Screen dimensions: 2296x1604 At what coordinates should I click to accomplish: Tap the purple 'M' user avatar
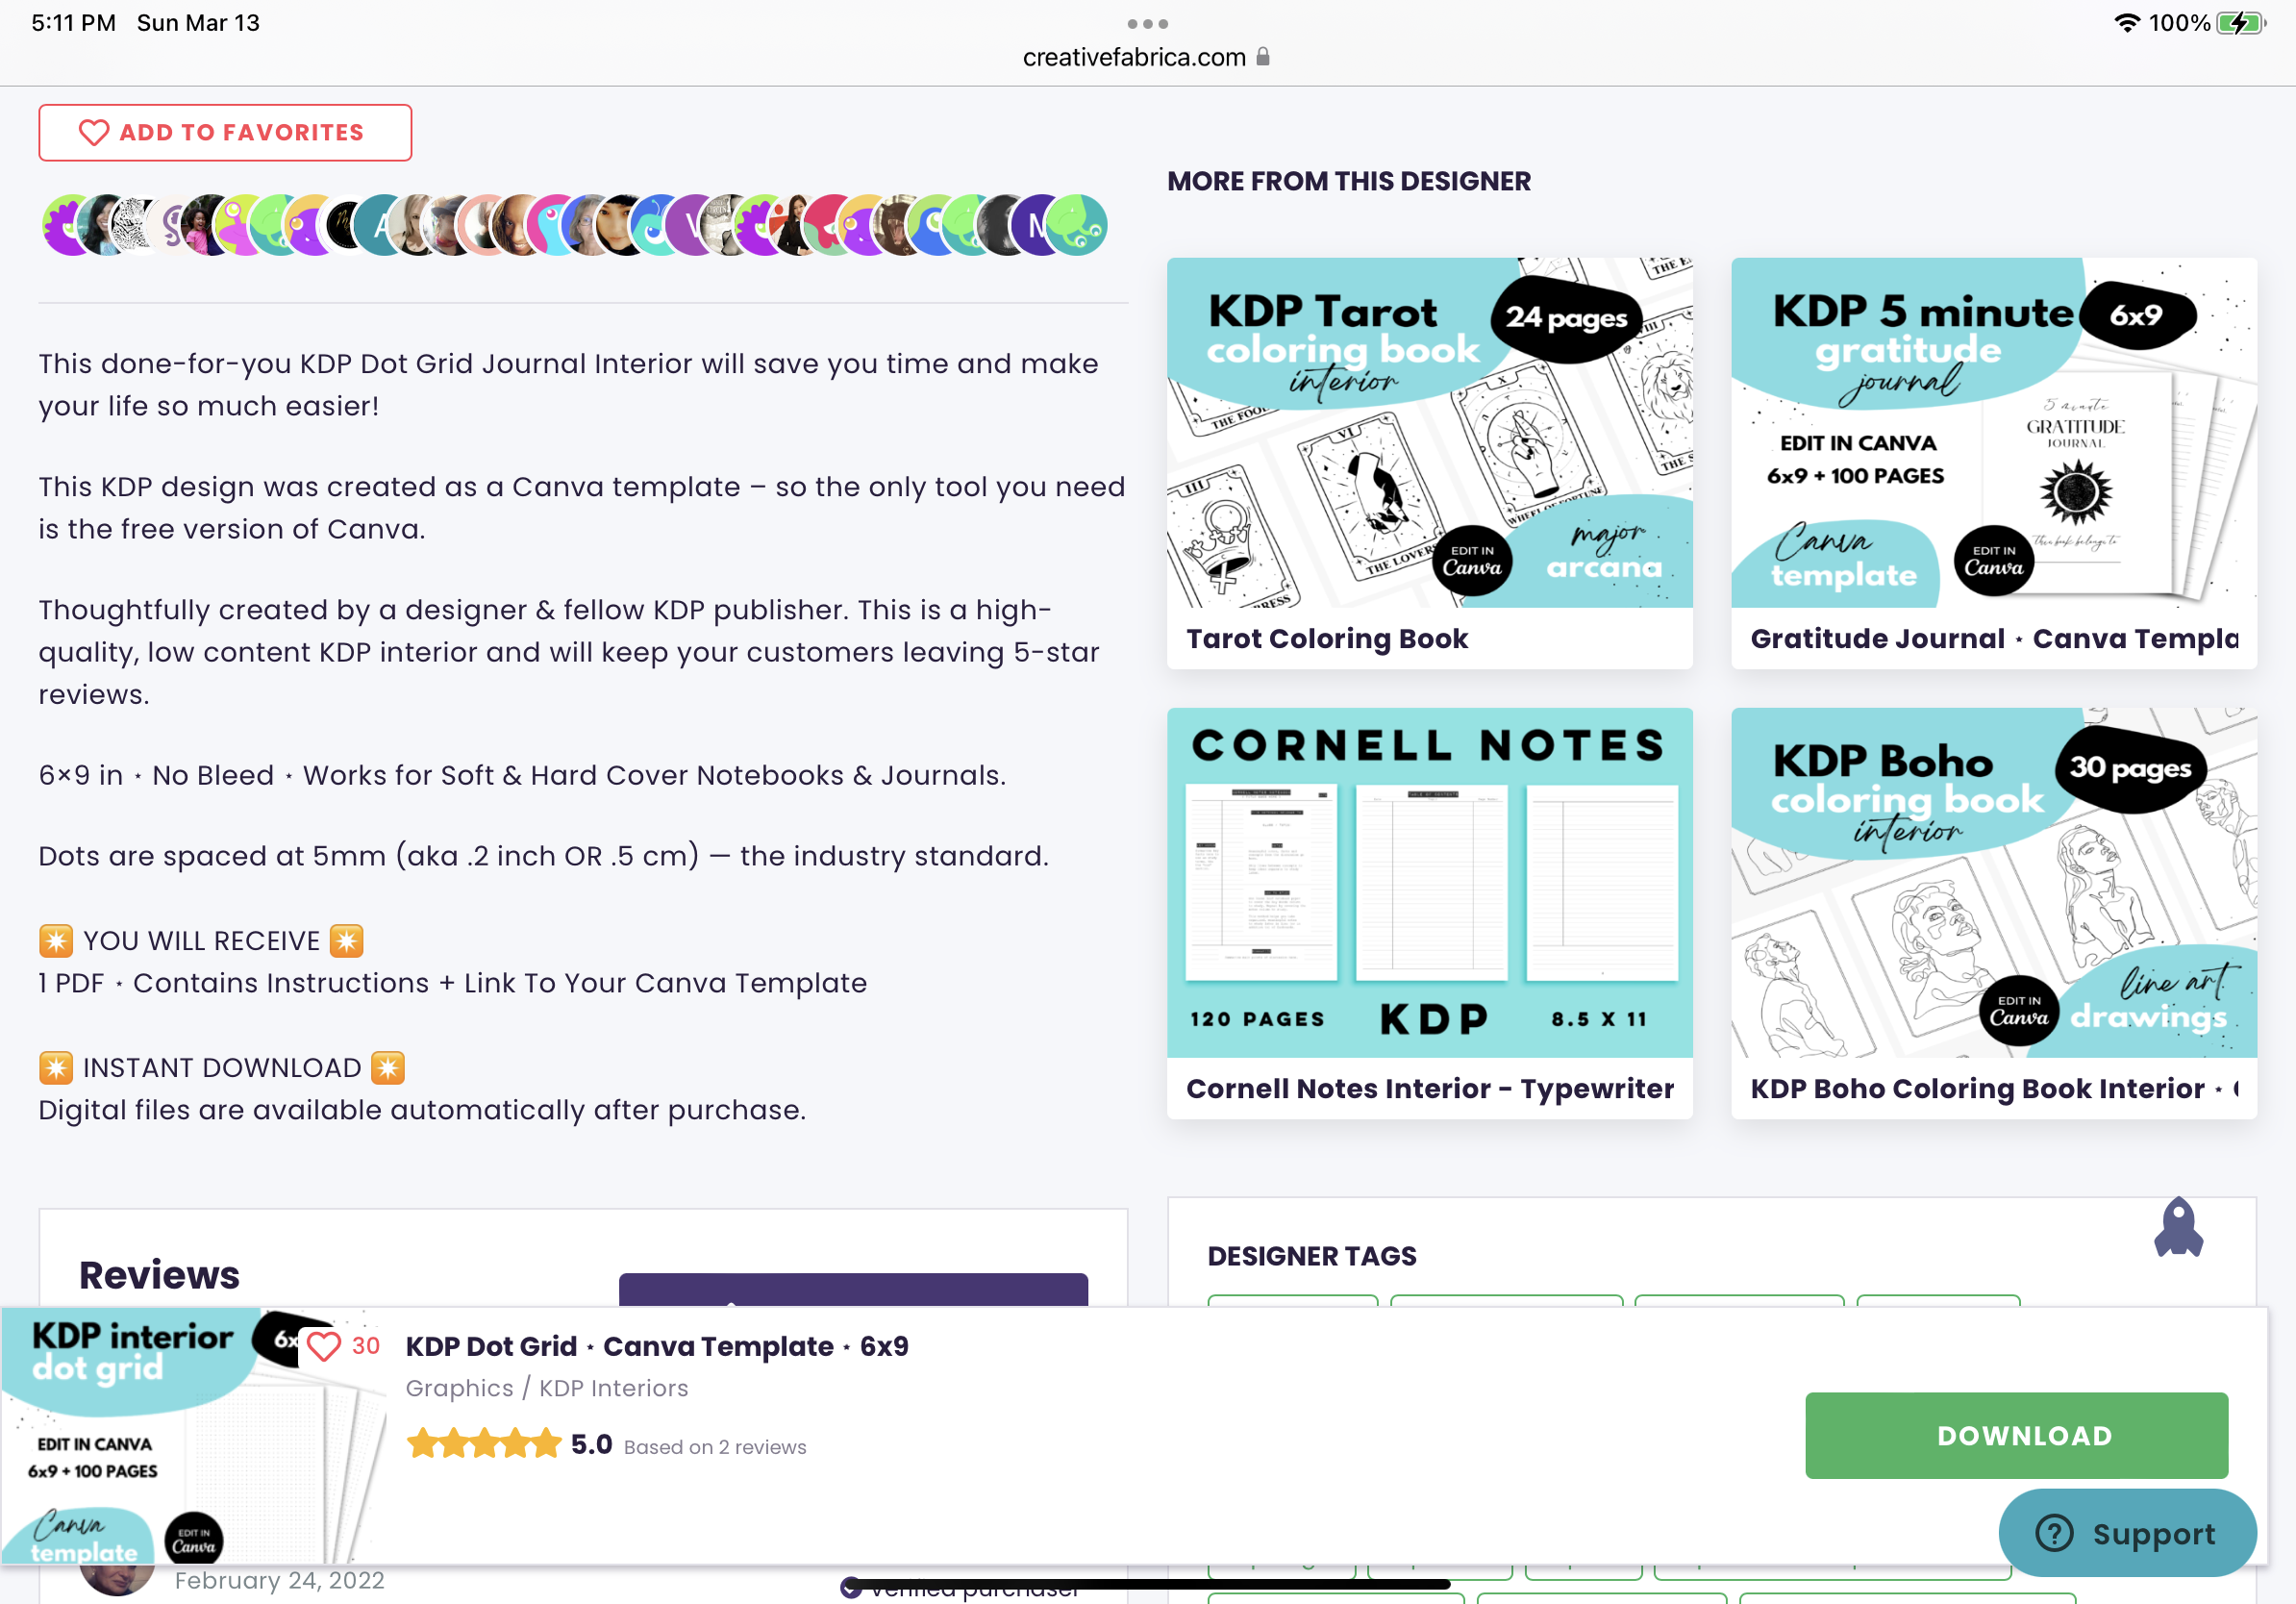[1037, 226]
